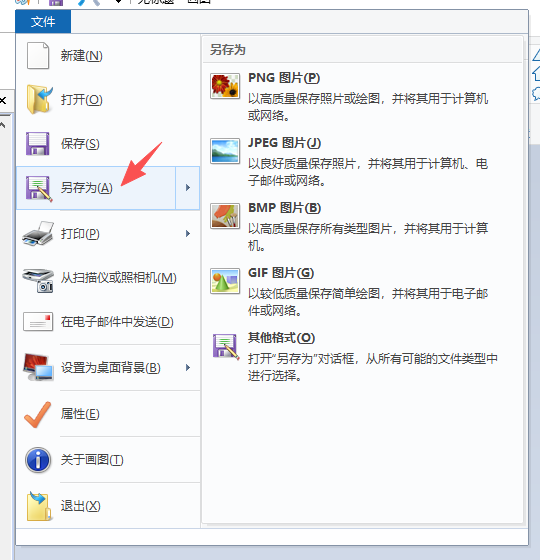Select 设置为桌面背景(B) entry
Viewport: 540px width, 560px height.
(108, 368)
